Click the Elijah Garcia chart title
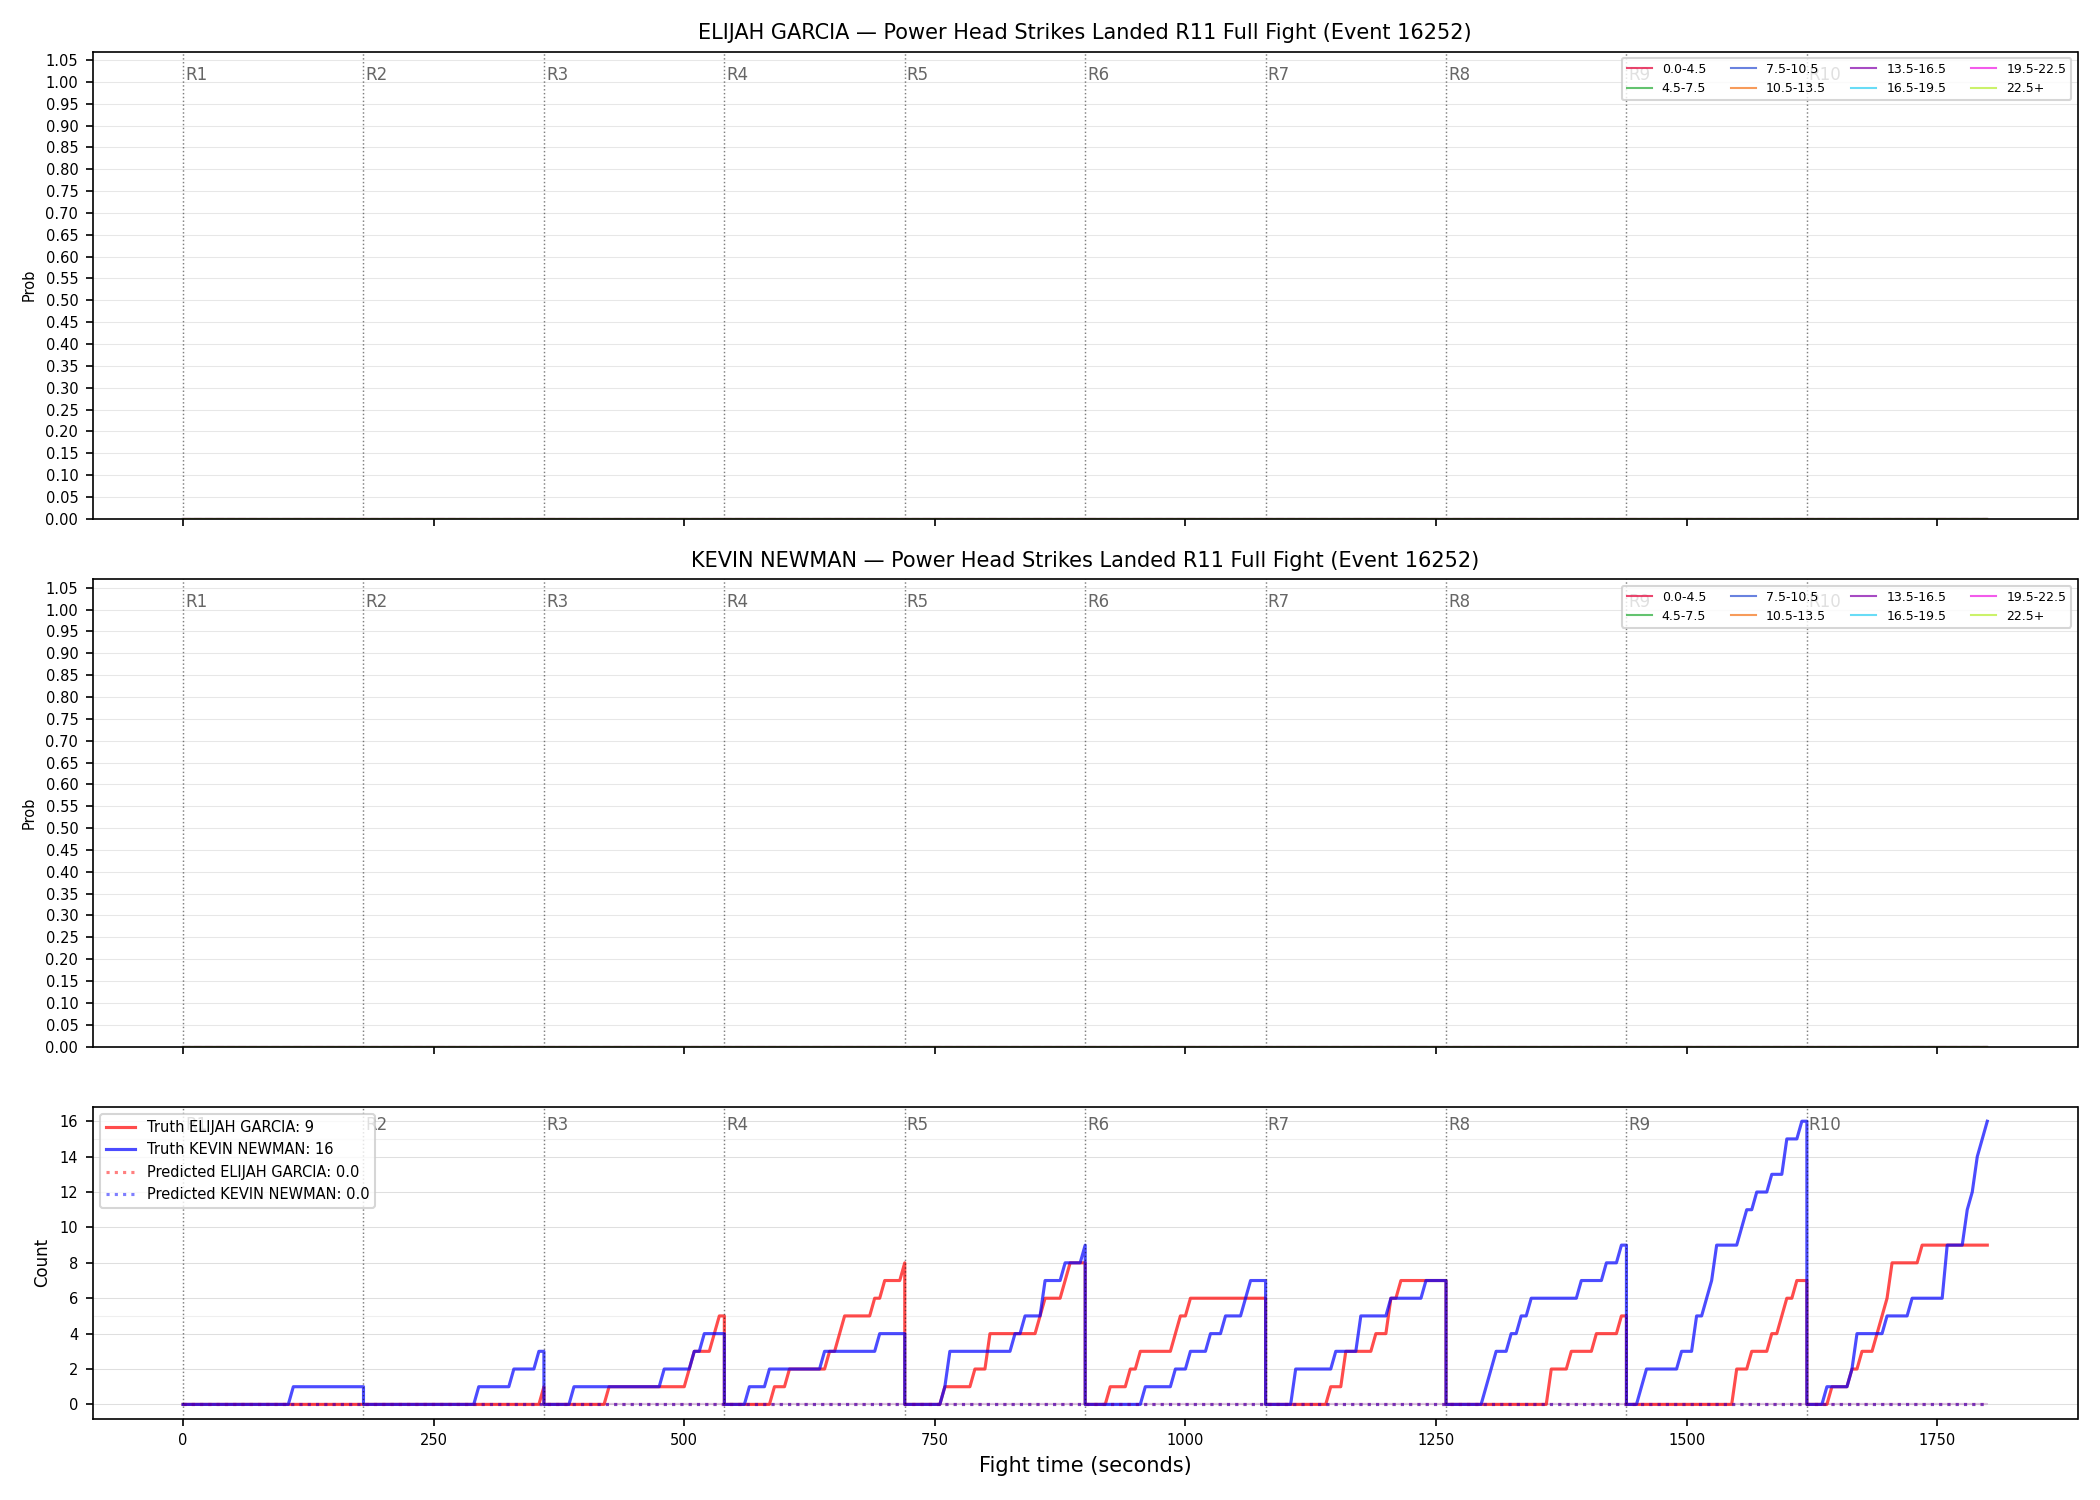Image resolution: width=2100 pixels, height=1500 pixels. tap(1084, 32)
